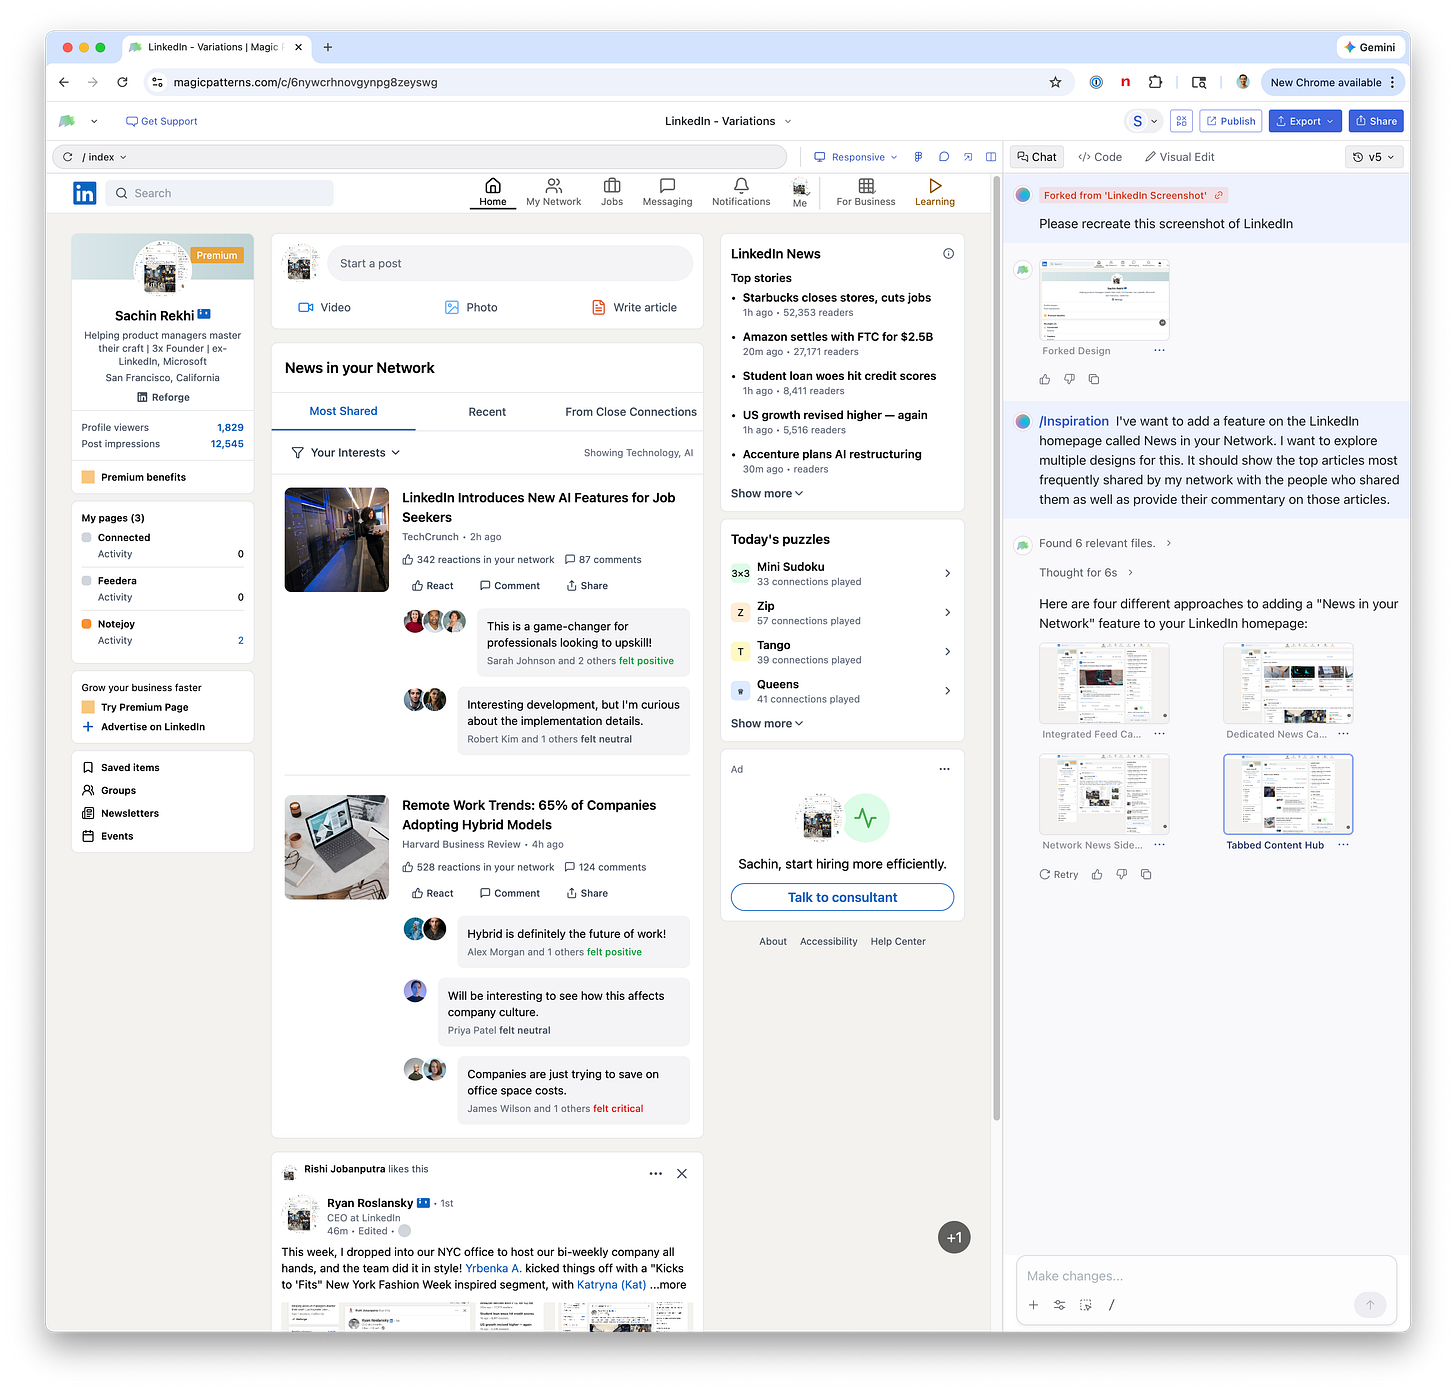Open My Network nav icon
This screenshot has height=1392, width=1456.
(553, 192)
